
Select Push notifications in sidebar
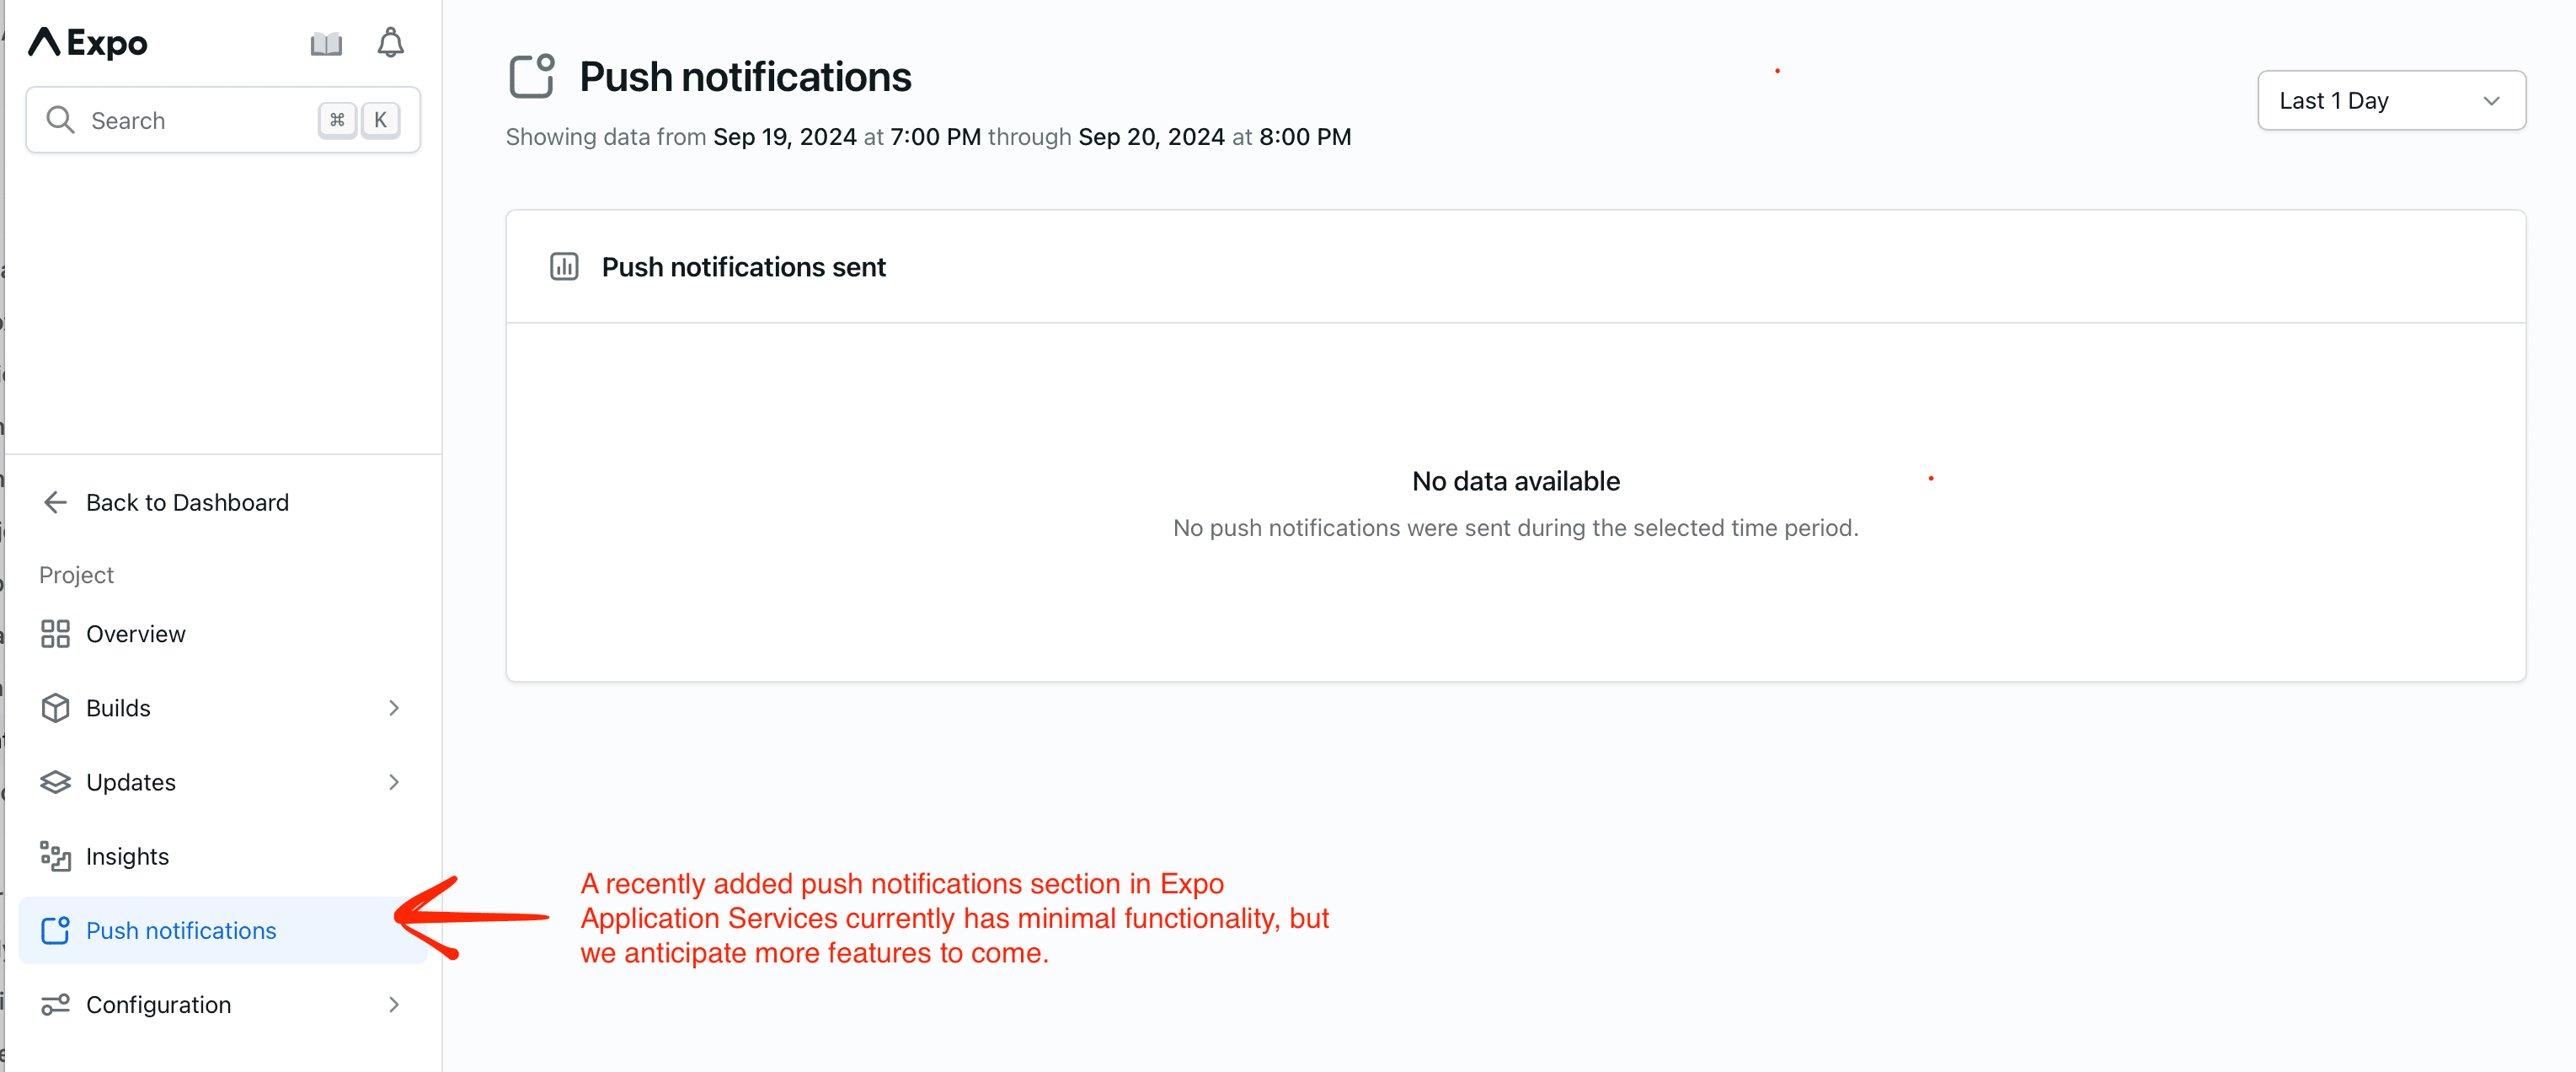point(181,930)
